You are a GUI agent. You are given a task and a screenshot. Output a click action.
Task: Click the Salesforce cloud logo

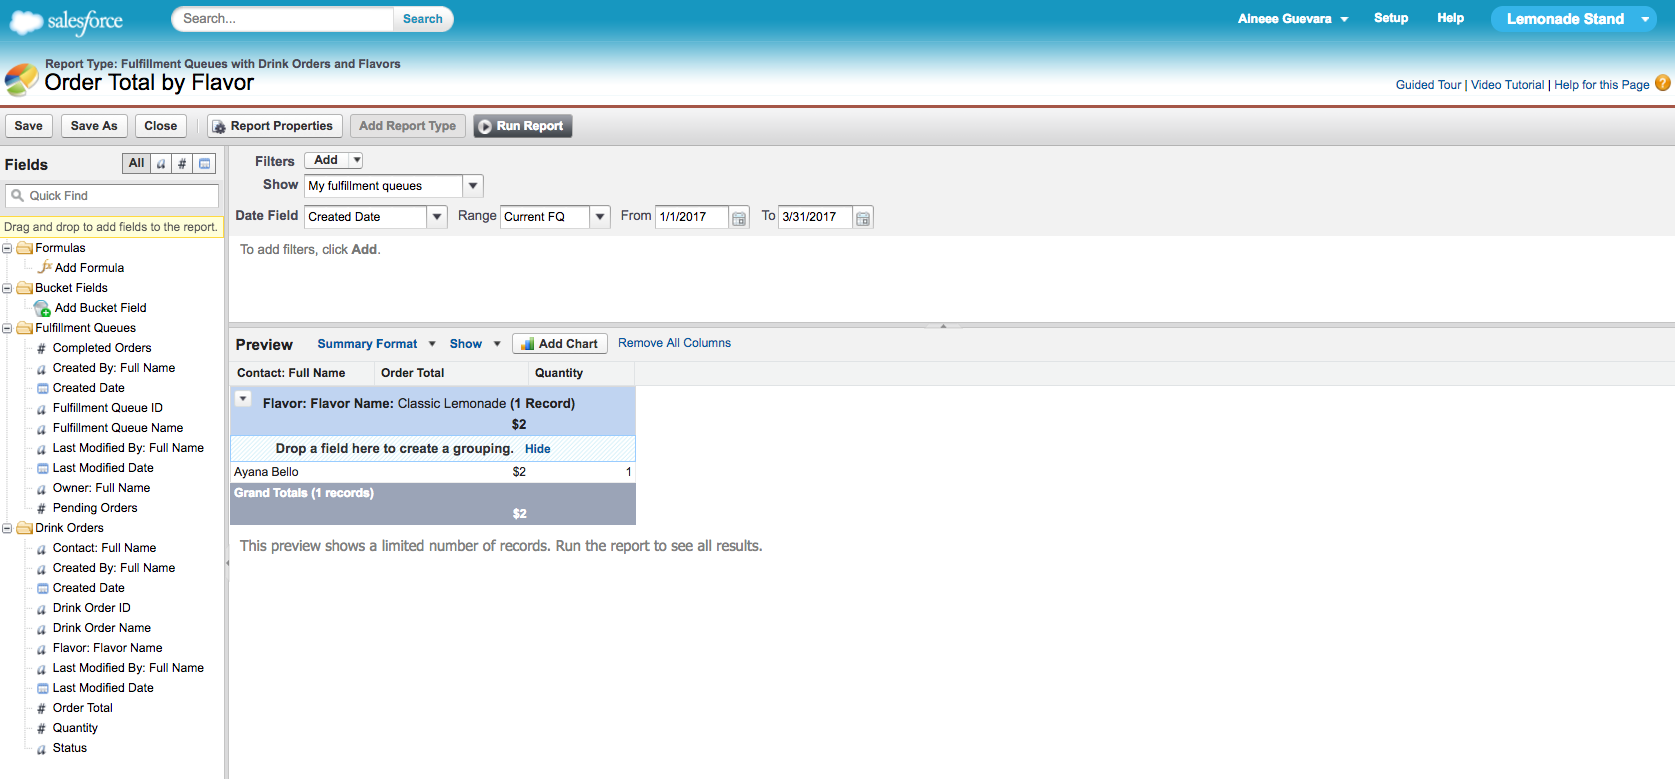coord(66,21)
